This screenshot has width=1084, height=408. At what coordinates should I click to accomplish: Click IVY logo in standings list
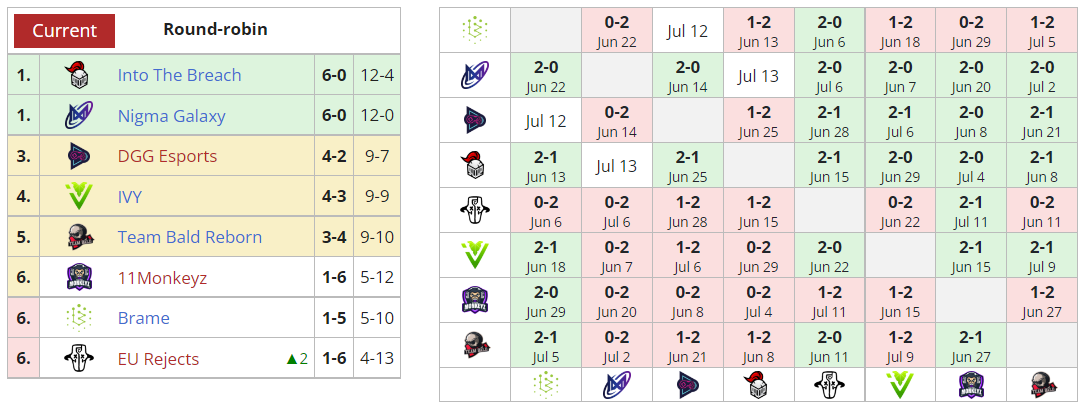[x=77, y=197]
